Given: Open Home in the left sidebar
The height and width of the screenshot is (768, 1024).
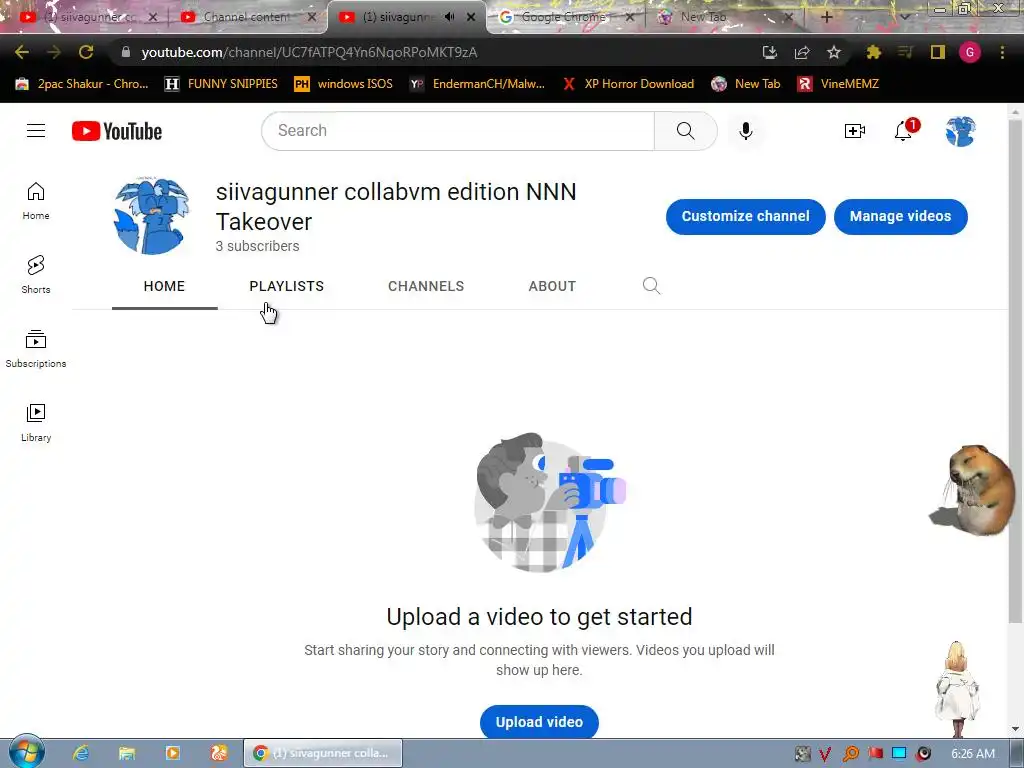Looking at the screenshot, I should pyautogui.click(x=36, y=201).
